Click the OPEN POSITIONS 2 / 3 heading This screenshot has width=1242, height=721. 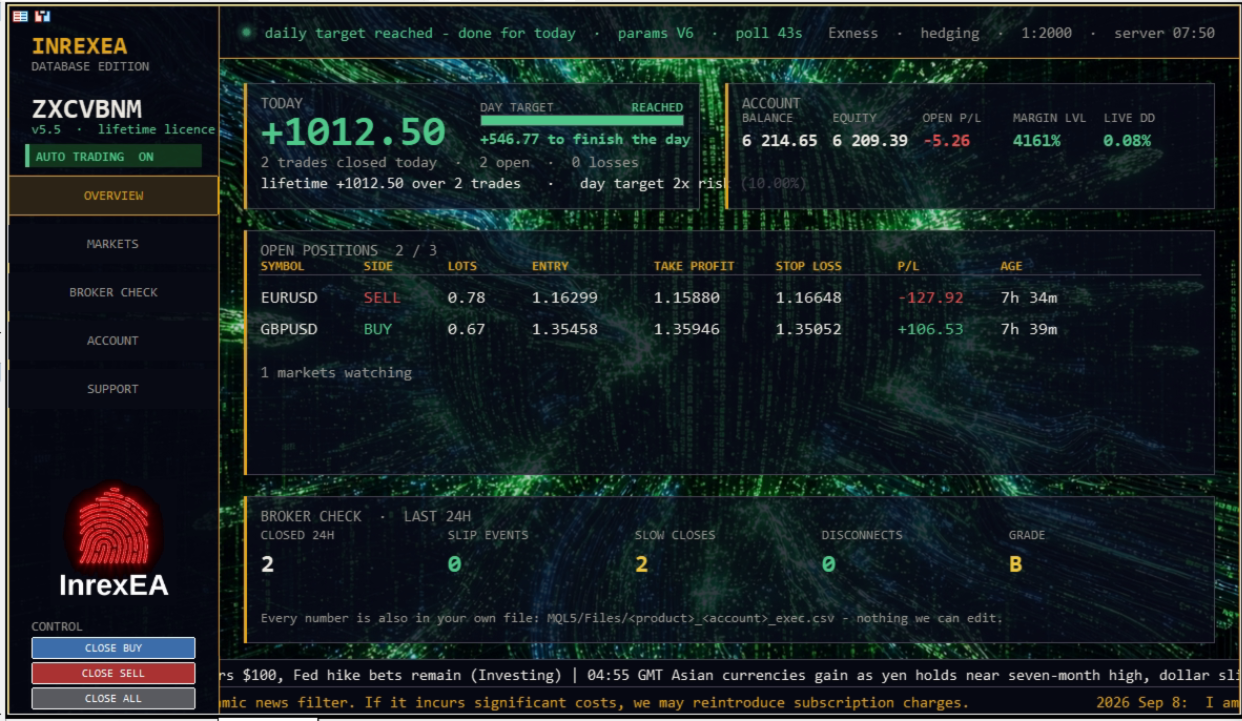pyautogui.click(x=349, y=250)
